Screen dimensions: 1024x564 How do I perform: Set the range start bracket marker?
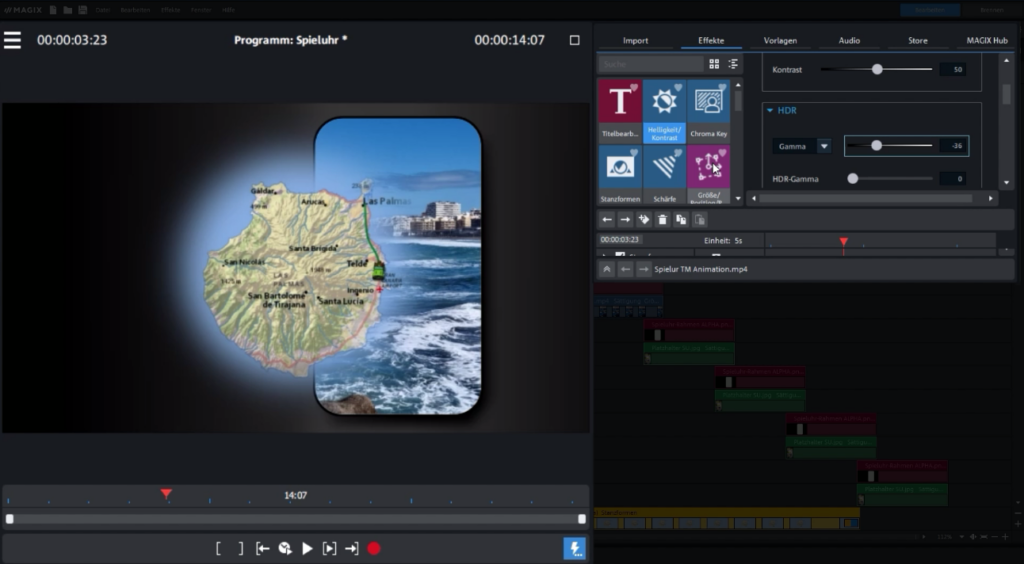(218, 549)
